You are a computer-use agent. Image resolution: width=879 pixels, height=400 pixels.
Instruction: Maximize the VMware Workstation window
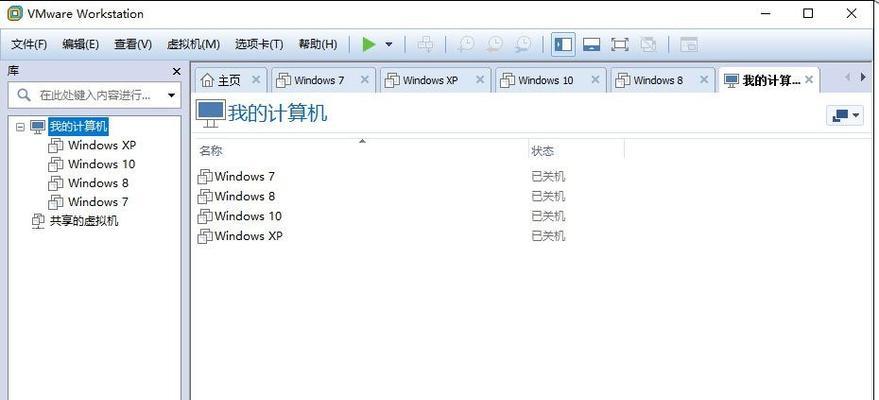[808, 13]
